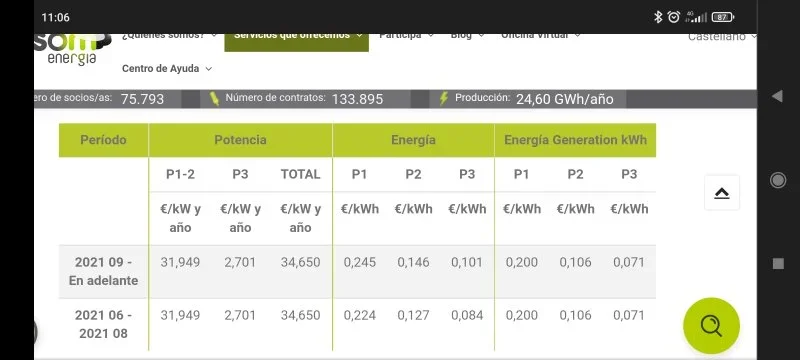Select the 24,60 GWh/año production value

564,99
